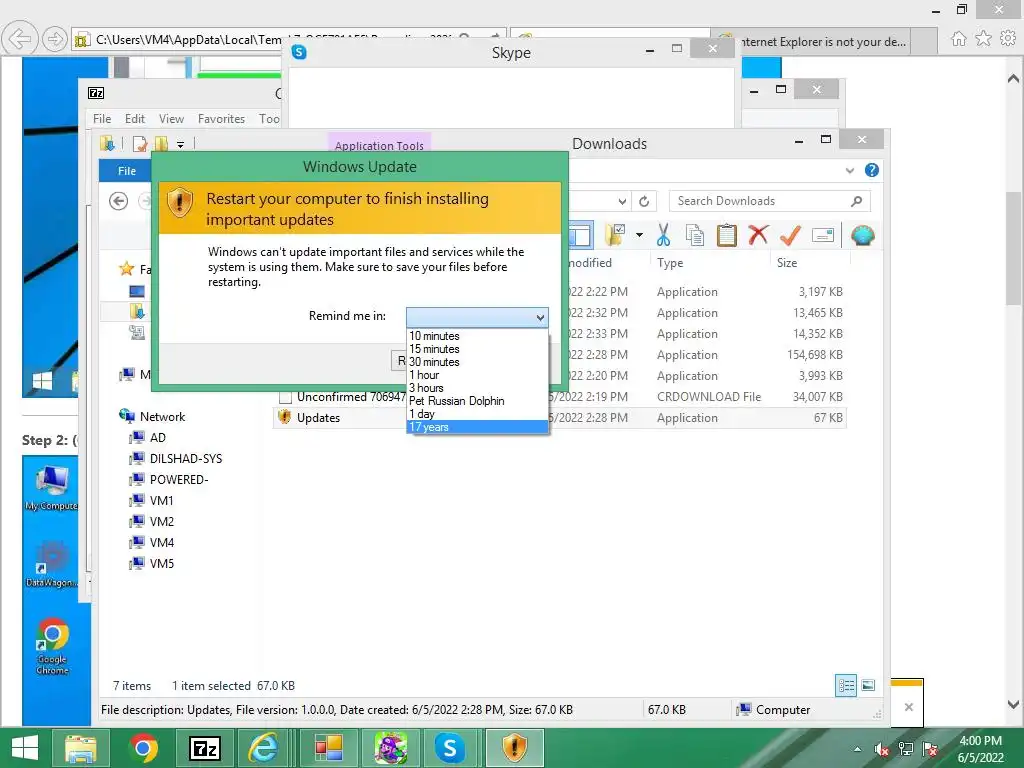Select POWERED- computer under Network
Image resolution: width=1024 pixels, height=768 pixels.
(x=178, y=479)
